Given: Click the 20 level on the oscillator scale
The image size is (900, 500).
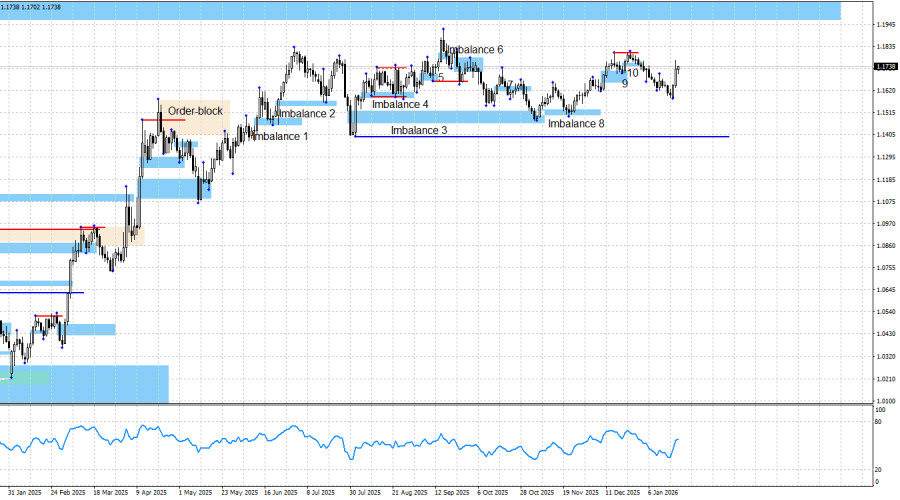Looking at the screenshot, I should [x=878, y=470].
